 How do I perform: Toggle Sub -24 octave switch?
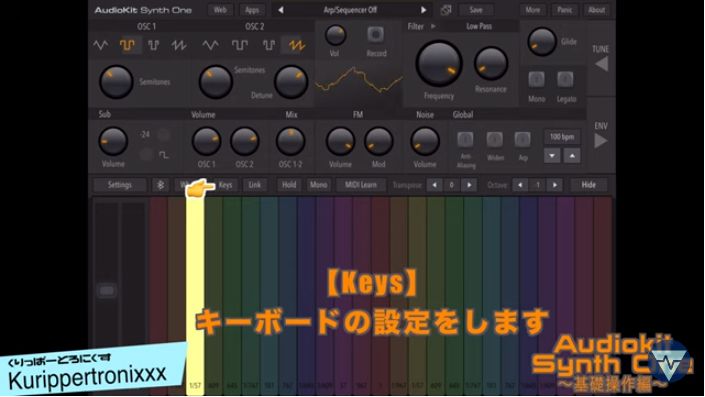(164, 134)
